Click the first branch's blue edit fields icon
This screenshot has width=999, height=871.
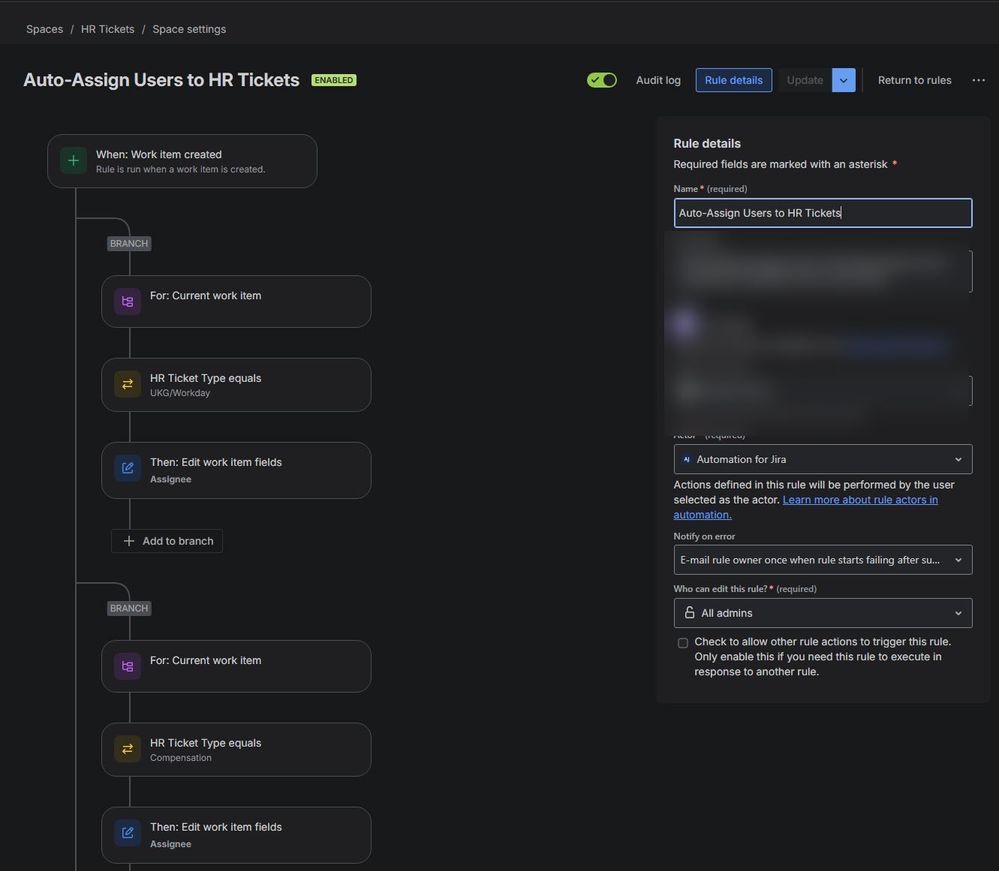127,468
